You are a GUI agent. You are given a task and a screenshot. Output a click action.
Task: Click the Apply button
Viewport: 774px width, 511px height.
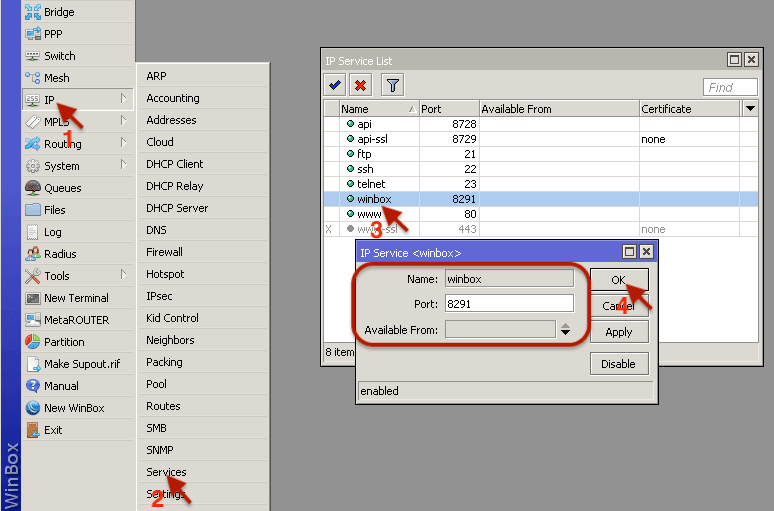pyautogui.click(x=619, y=332)
